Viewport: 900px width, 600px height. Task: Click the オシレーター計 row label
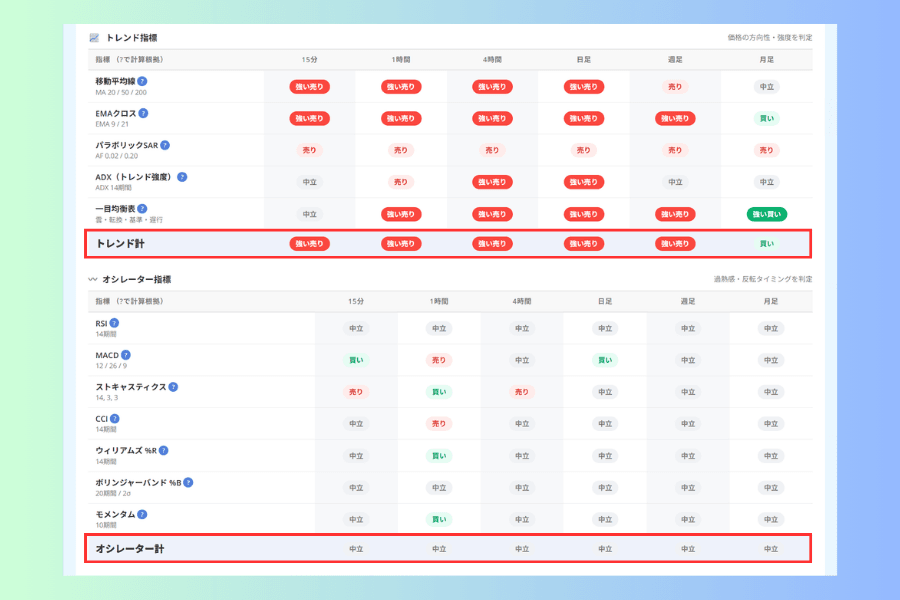pos(130,549)
